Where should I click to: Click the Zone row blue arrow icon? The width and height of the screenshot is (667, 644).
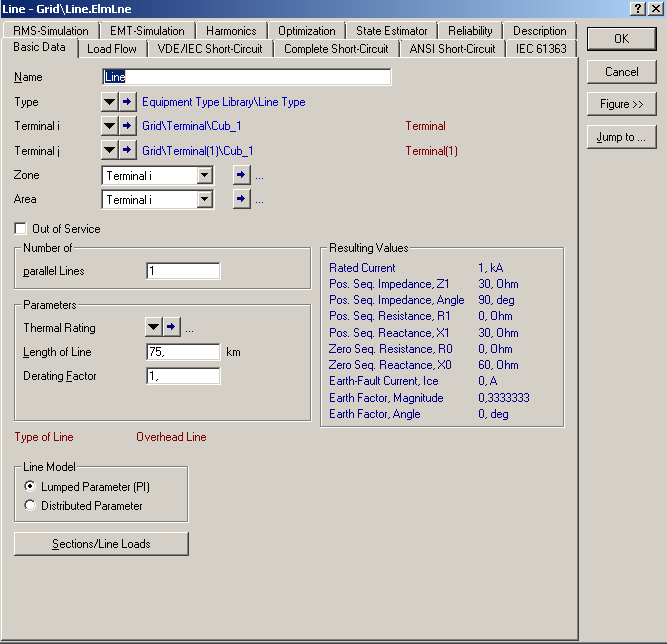pyautogui.click(x=241, y=175)
